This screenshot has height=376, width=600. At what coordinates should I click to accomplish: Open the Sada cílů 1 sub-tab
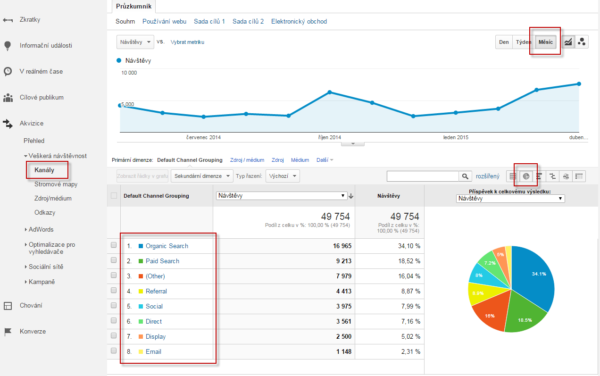[x=209, y=22]
